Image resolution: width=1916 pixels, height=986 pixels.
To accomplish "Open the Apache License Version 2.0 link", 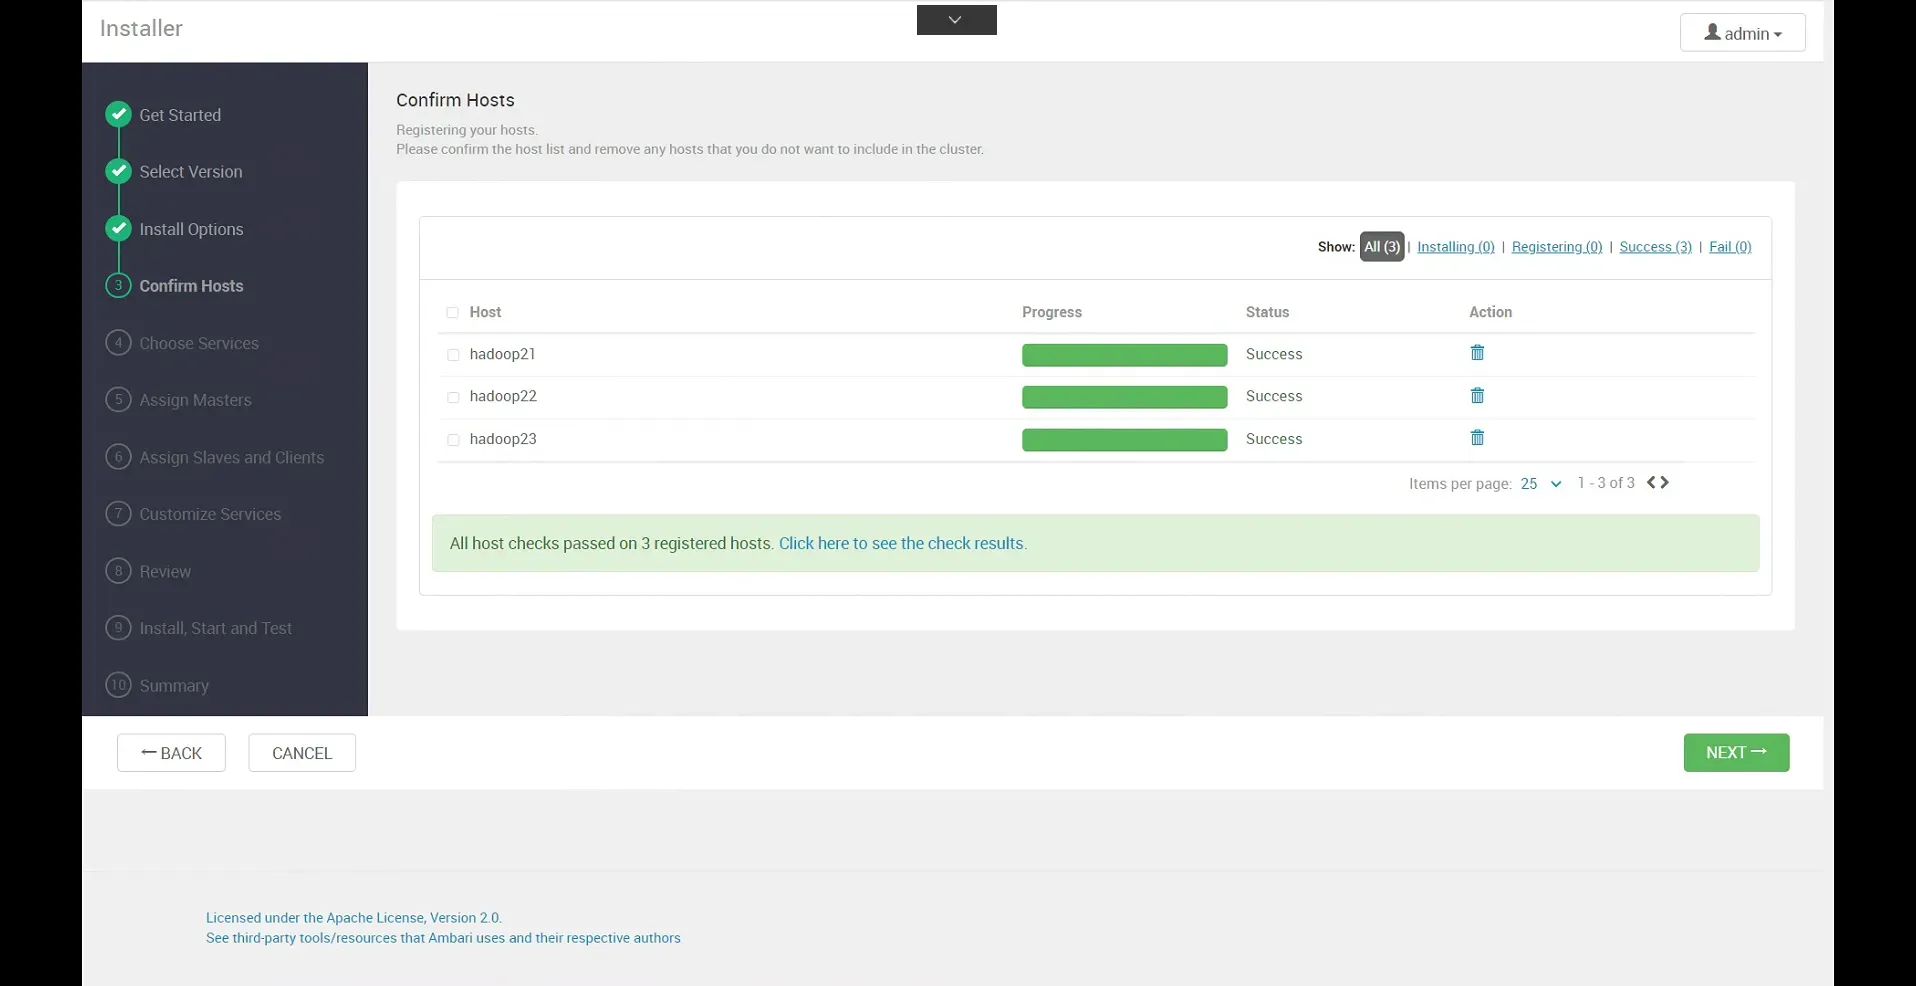I will (x=353, y=918).
